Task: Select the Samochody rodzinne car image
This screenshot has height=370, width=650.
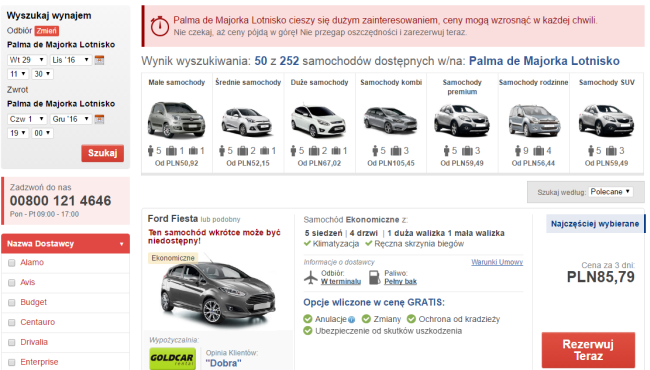Action: pyautogui.click(x=534, y=120)
